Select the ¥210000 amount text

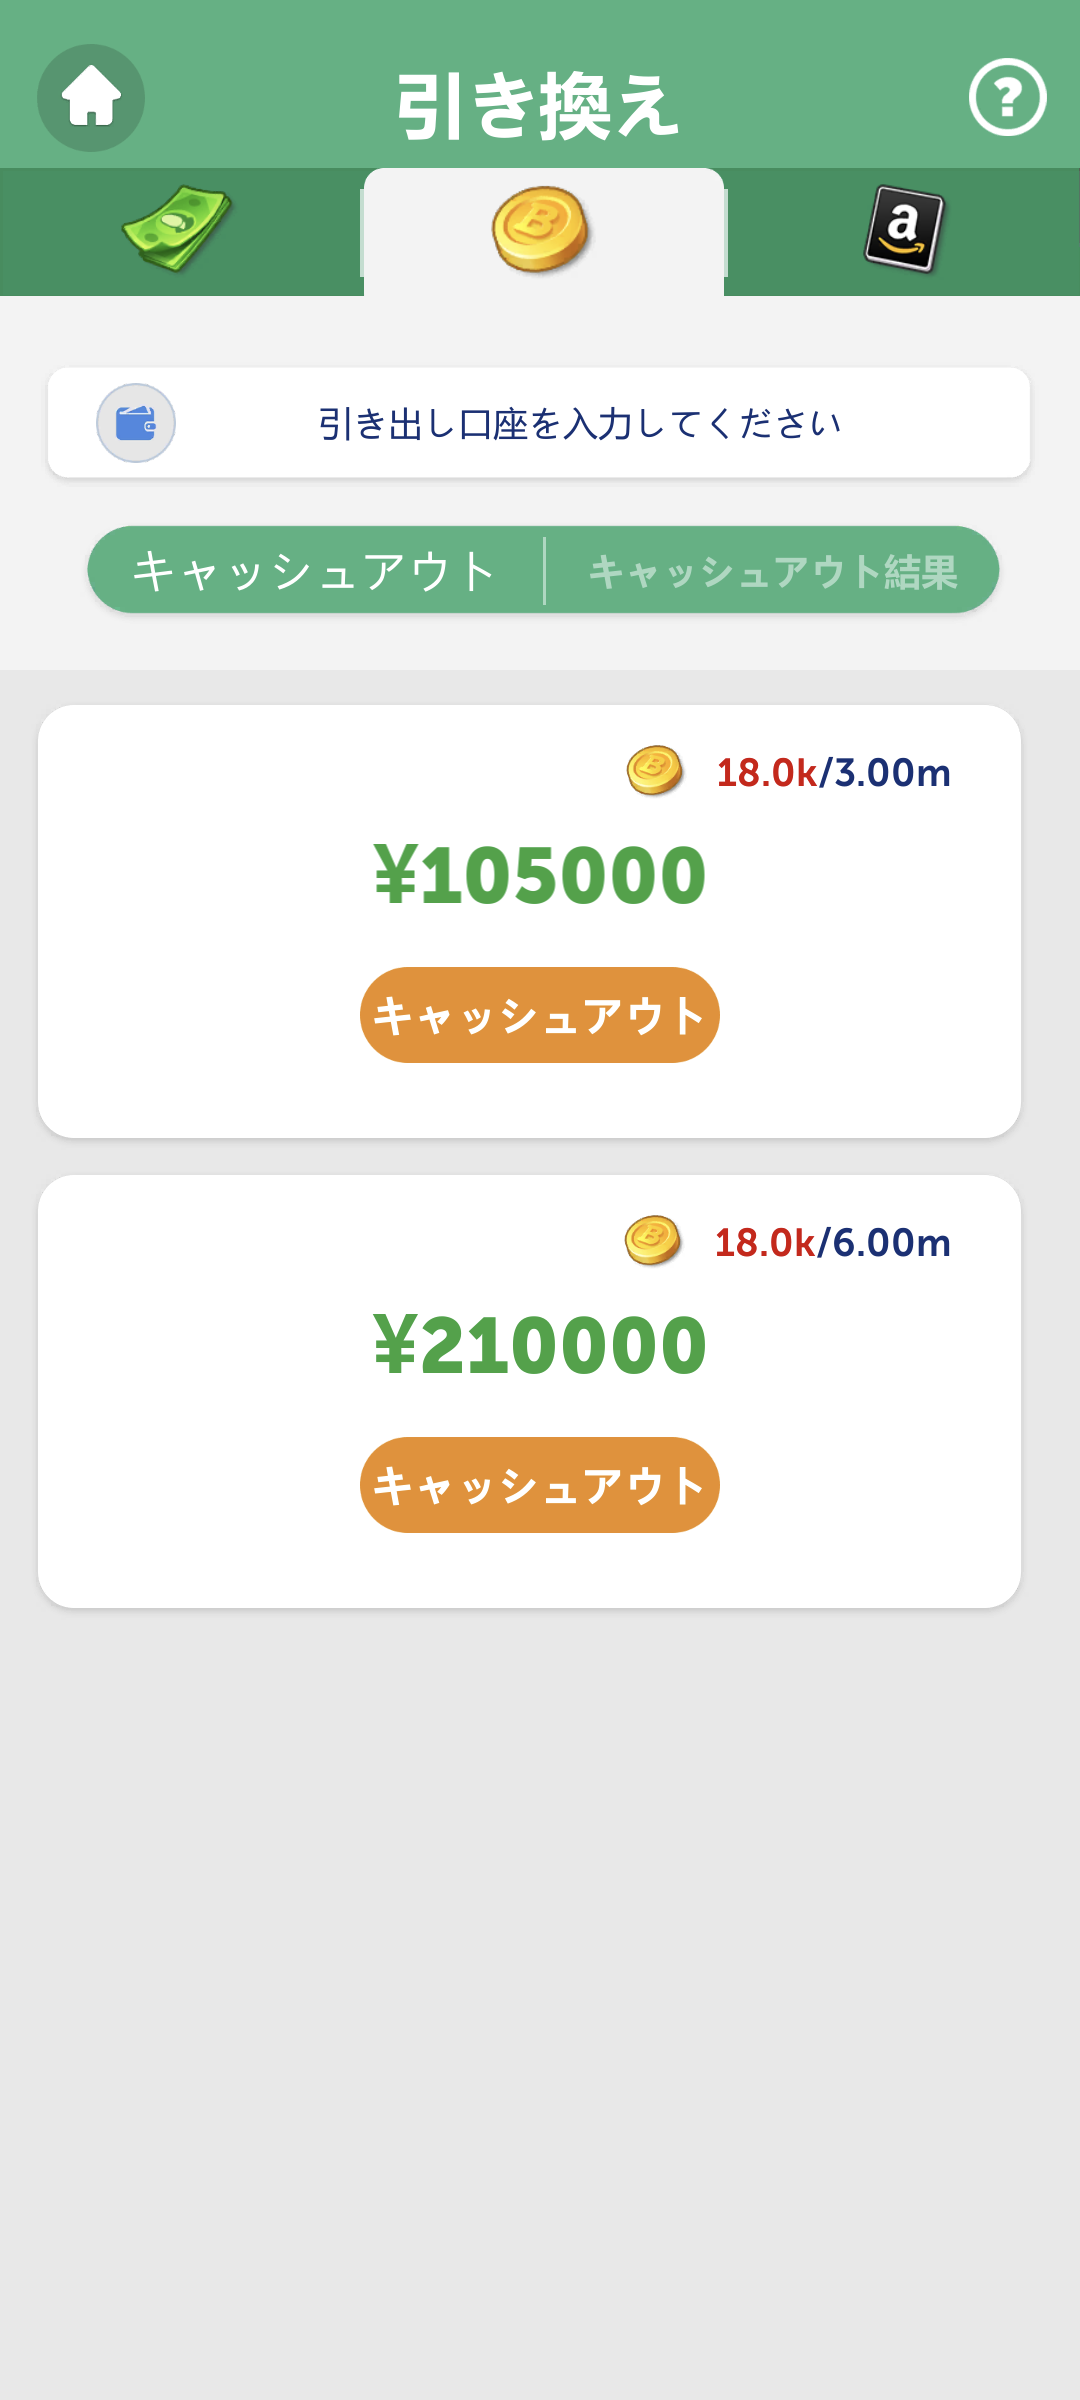point(540,1346)
